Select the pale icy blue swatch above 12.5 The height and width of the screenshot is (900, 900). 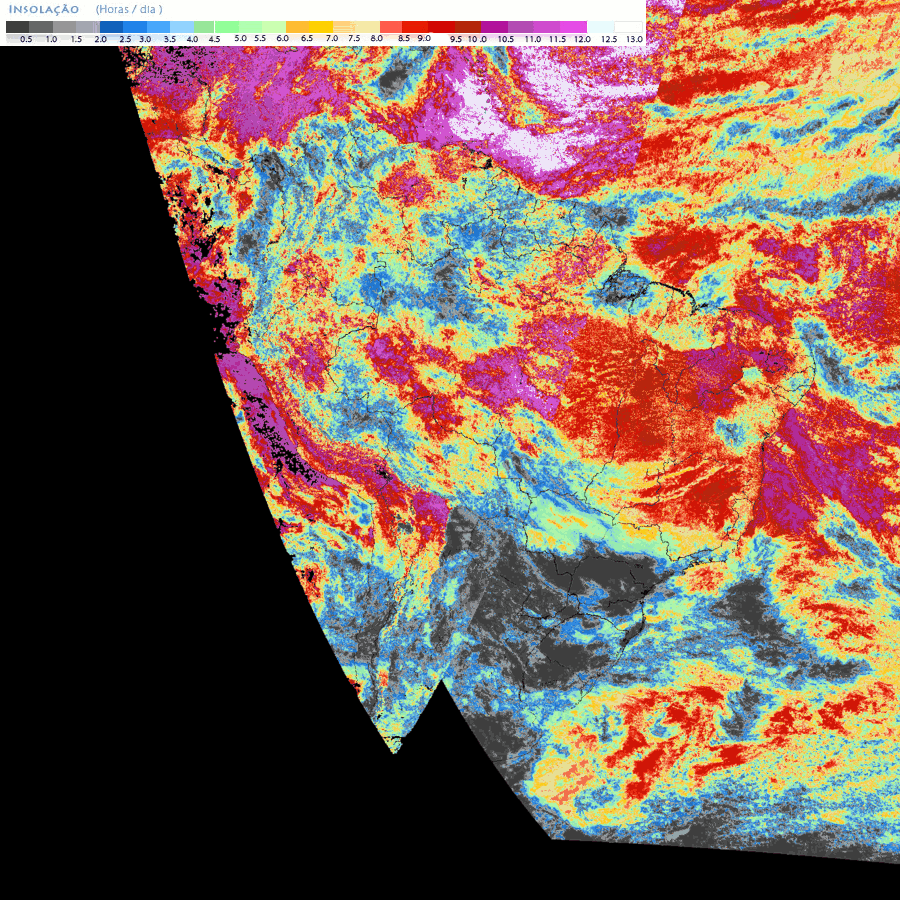point(600,27)
